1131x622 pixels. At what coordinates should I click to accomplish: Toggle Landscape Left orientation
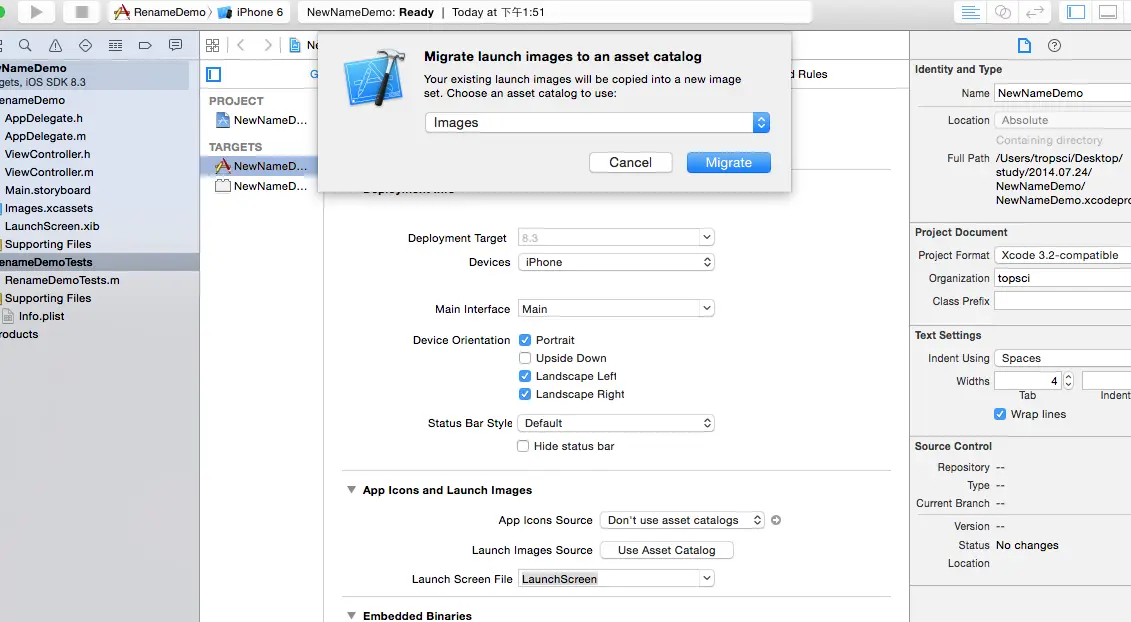524,376
